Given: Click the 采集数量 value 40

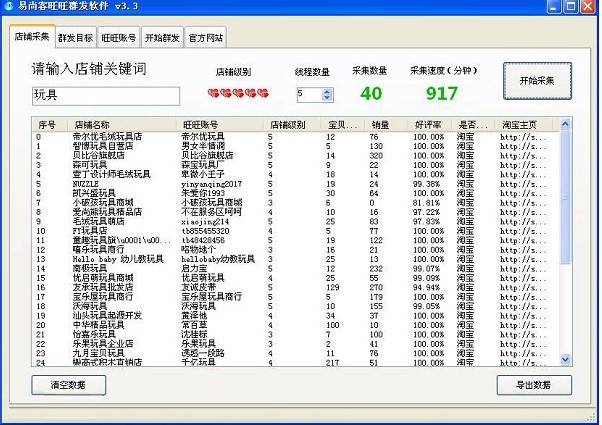Looking at the screenshot, I should point(371,93).
